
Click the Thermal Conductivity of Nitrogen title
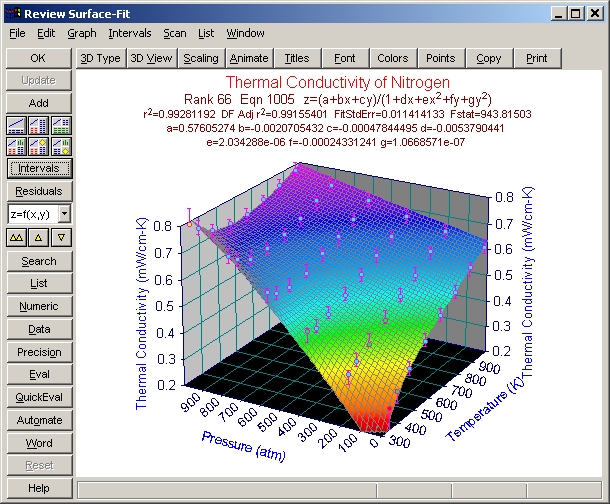tap(337, 82)
